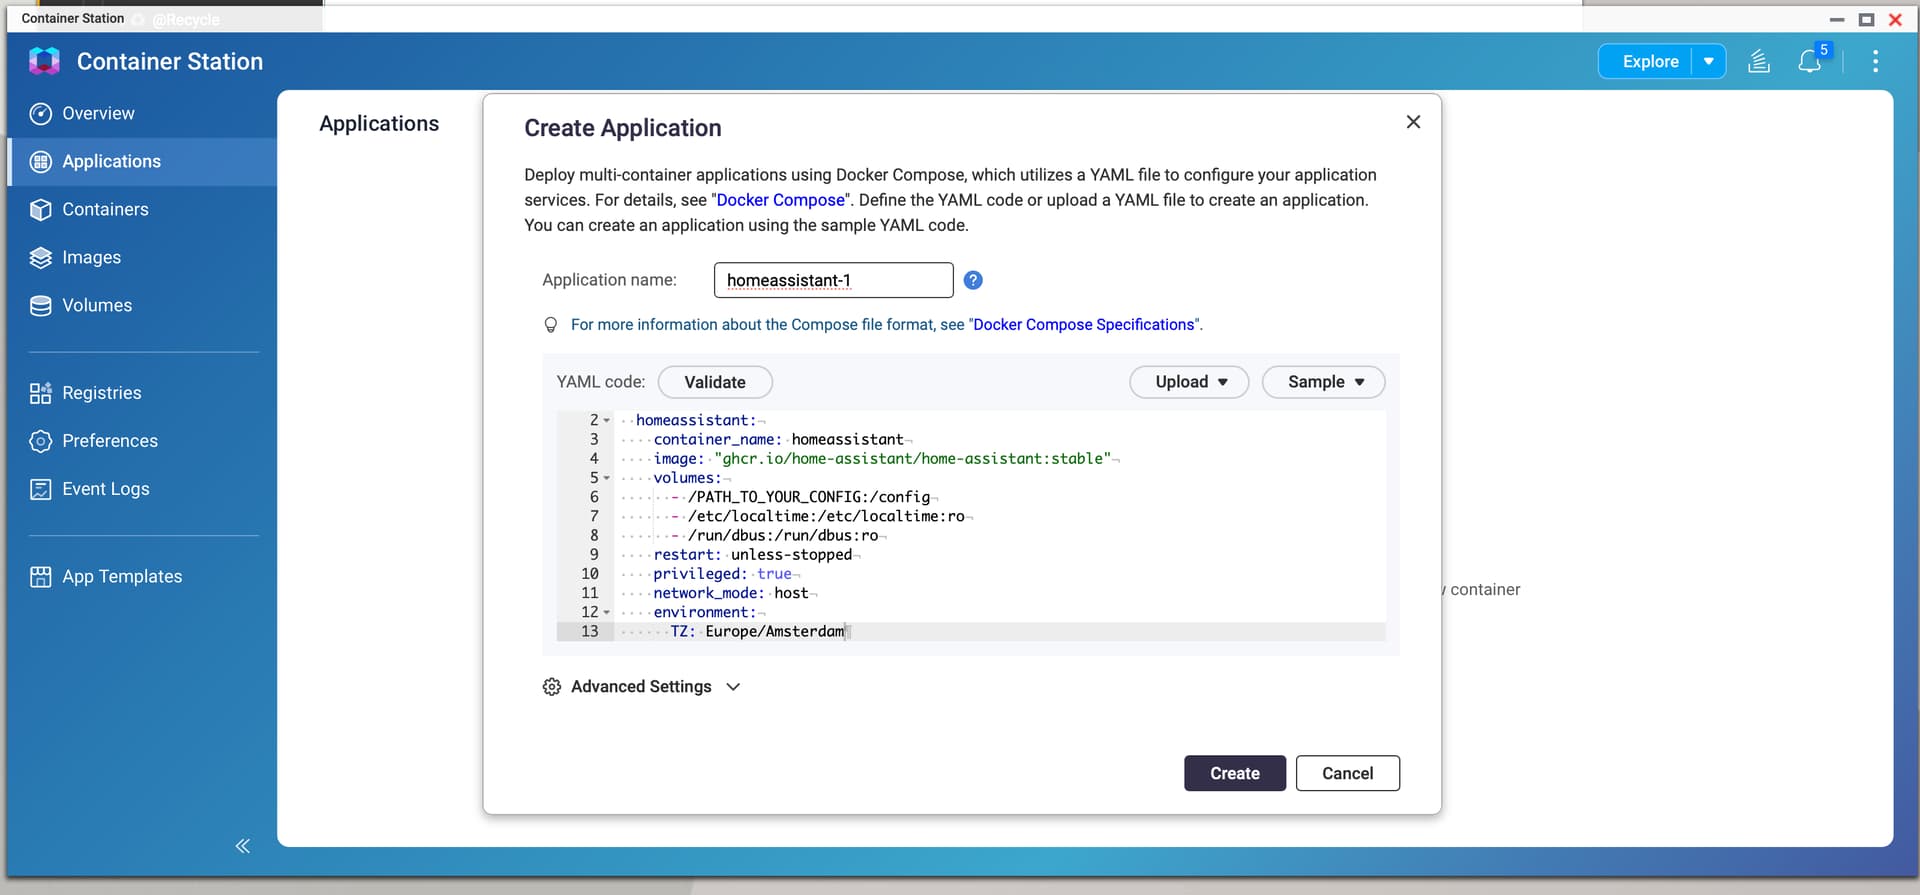Maximize the Container Station window
The height and width of the screenshot is (895, 1920).
click(x=1866, y=19)
